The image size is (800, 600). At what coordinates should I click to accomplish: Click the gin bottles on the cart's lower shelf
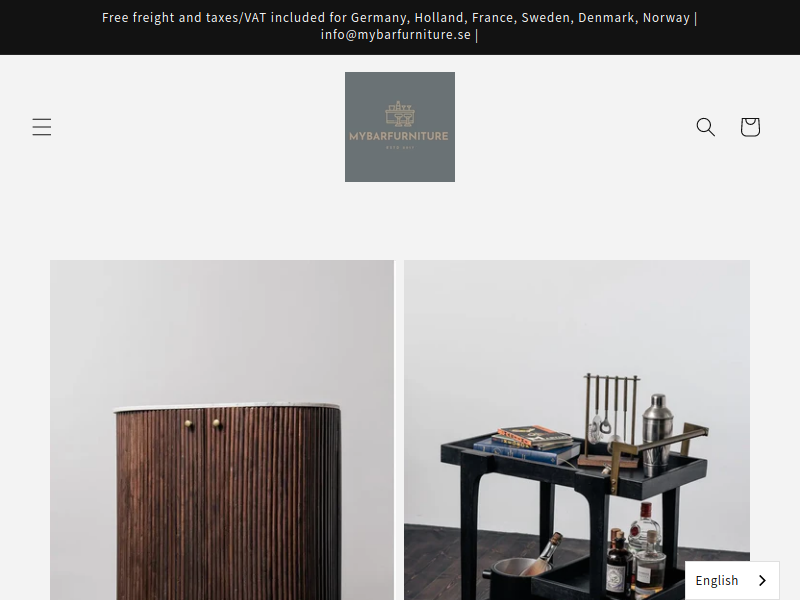pos(635,556)
